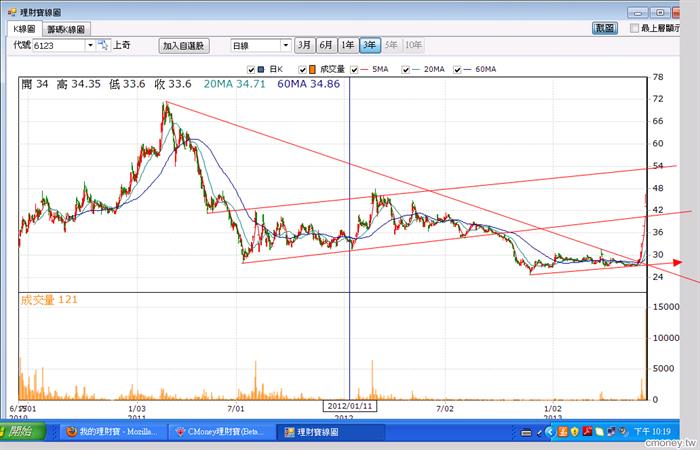Uncheck the 日K candlestick checkbox

(x=251, y=70)
